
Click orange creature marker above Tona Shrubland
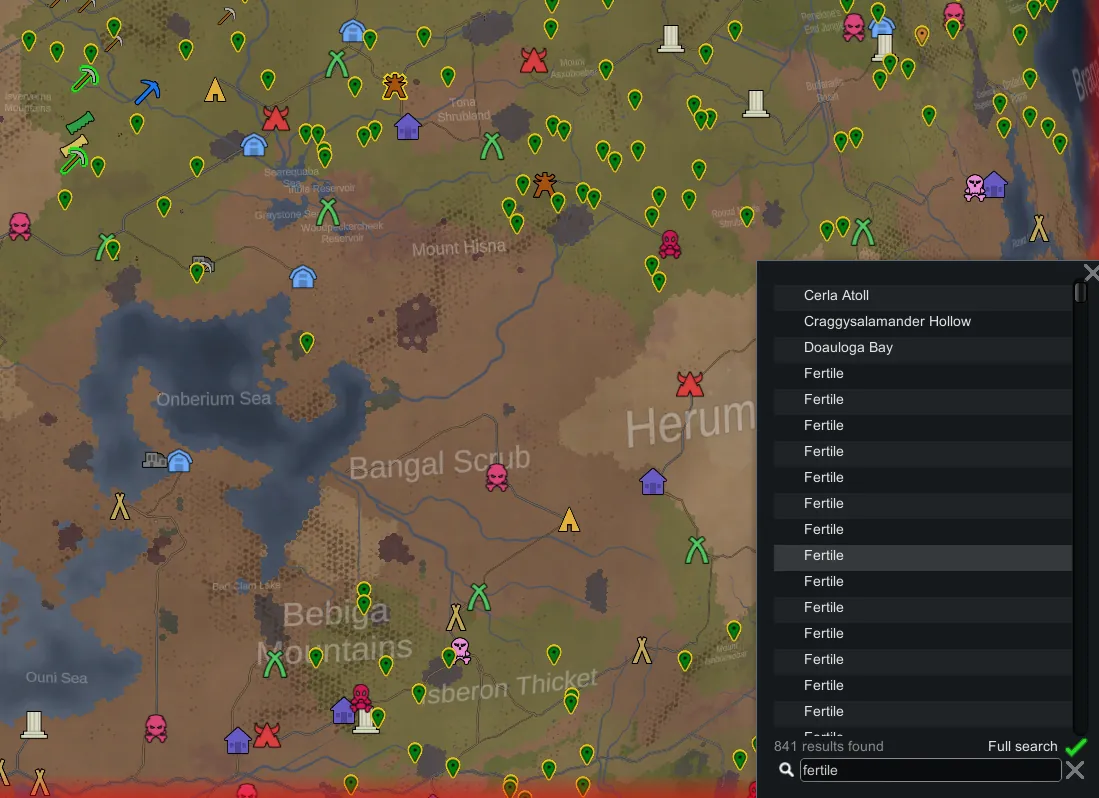[x=395, y=86]
